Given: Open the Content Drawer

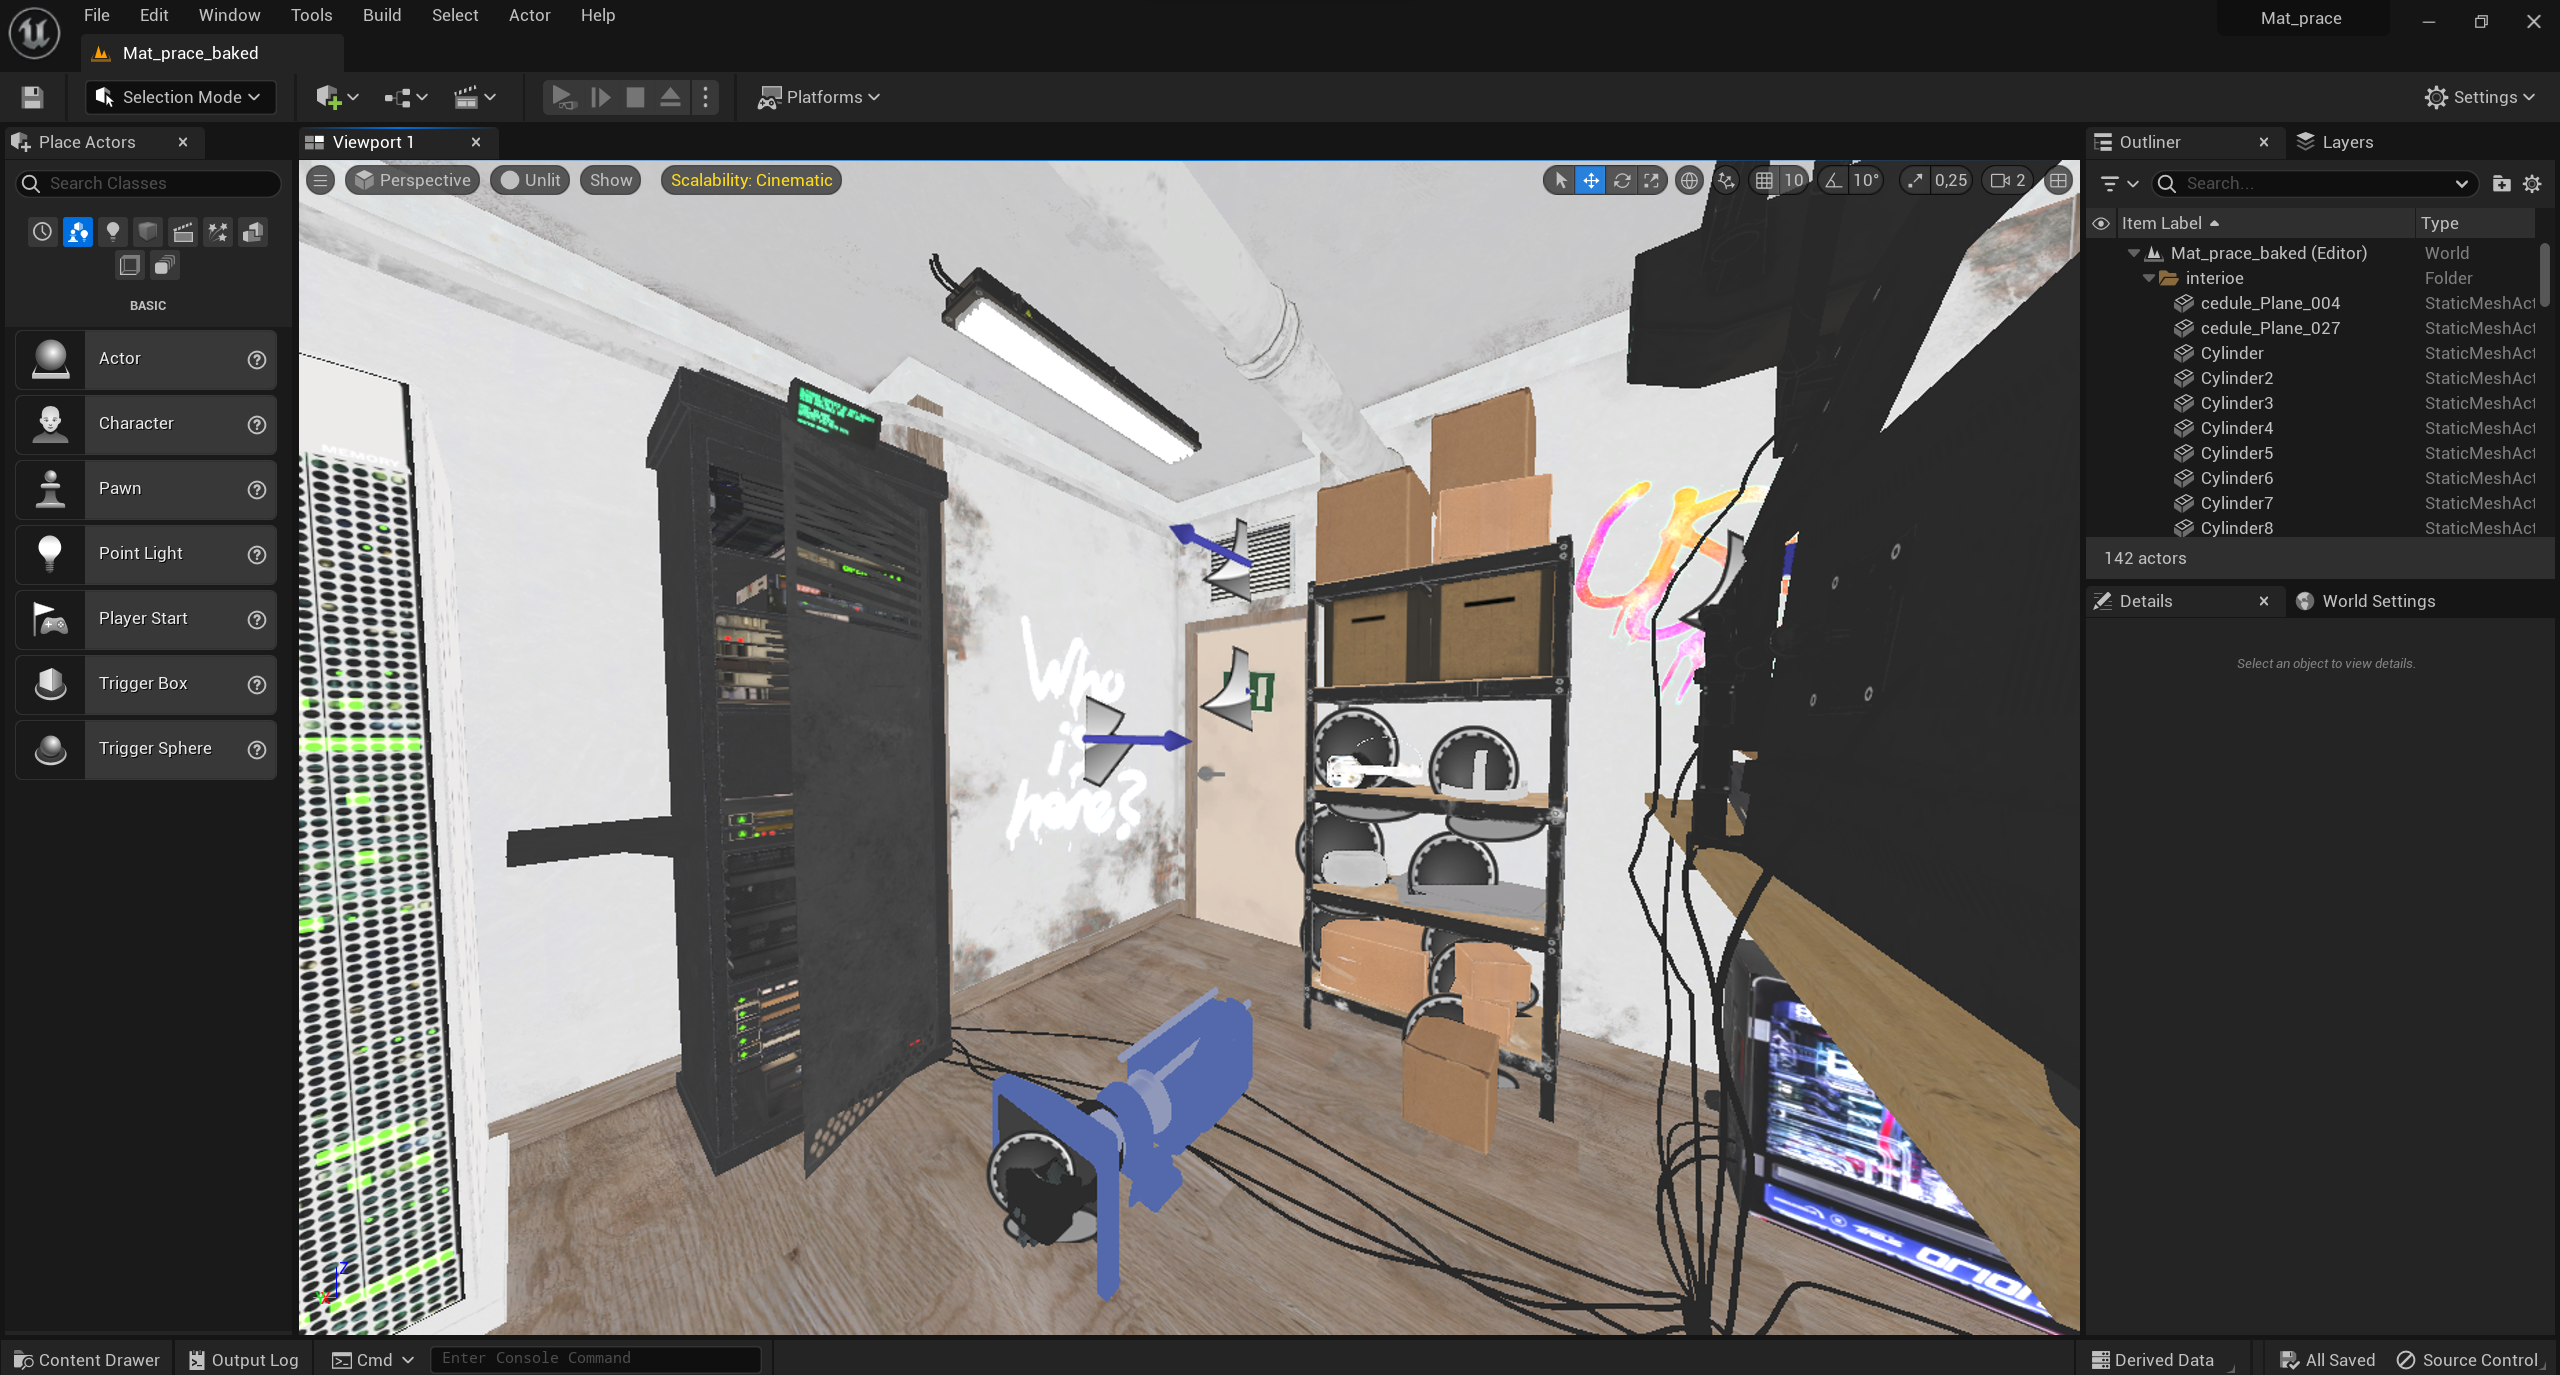Looking at the screenshot, I should click(x=87, y=1359).
